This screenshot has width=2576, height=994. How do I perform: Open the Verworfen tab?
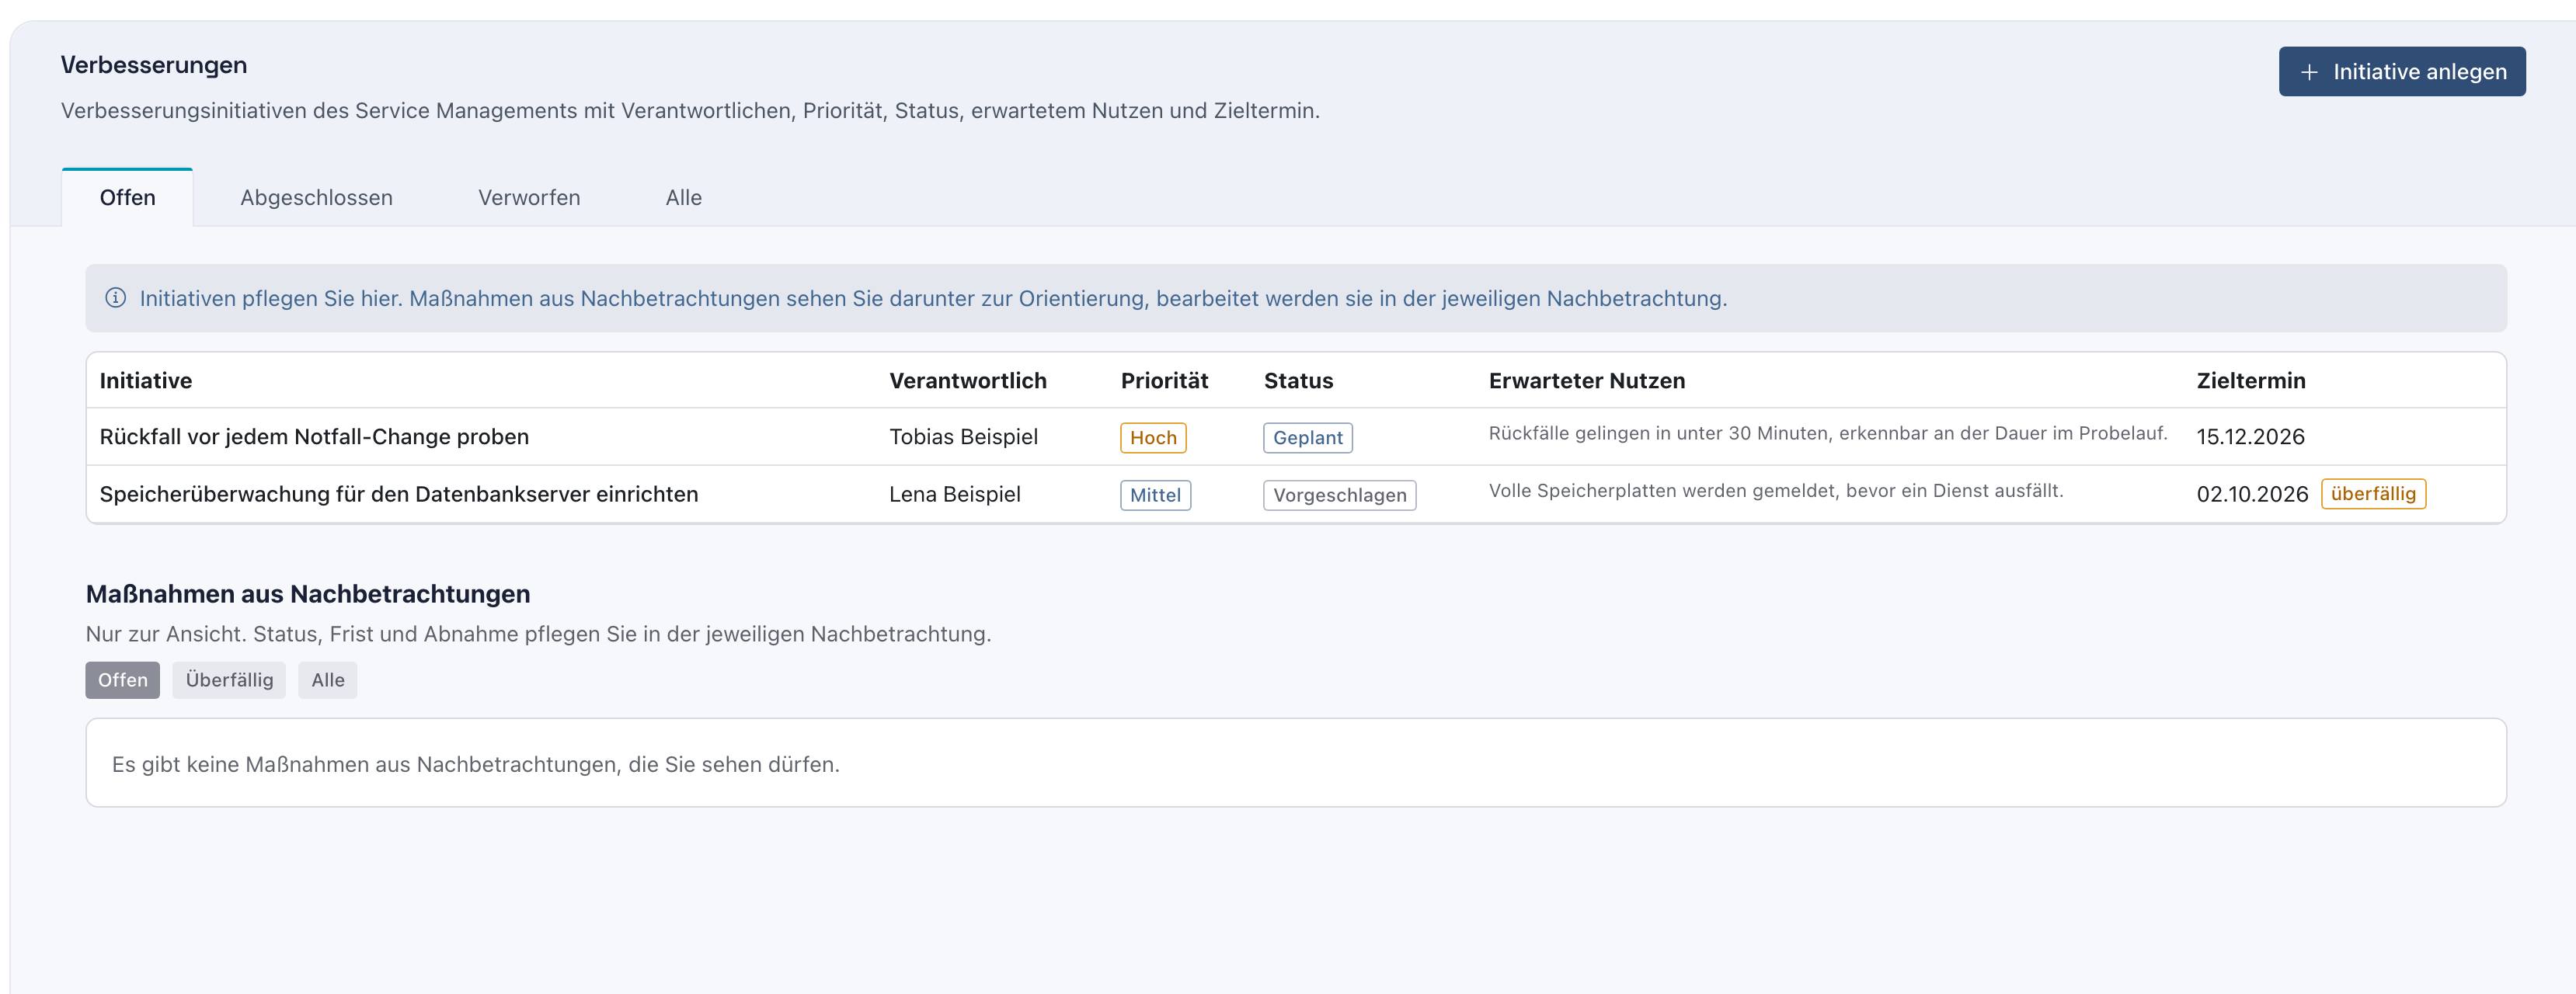click(529, 198)
